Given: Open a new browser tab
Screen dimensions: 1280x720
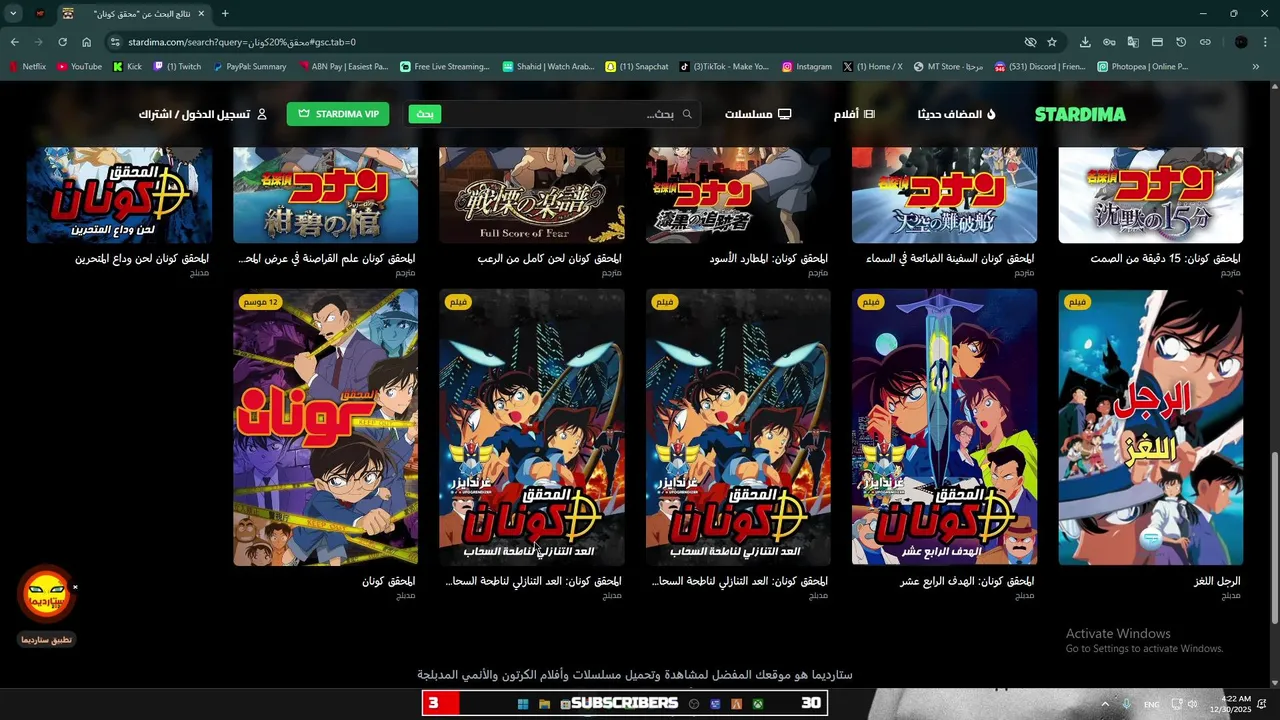Looking at the screenshot, I should [225, 14].
